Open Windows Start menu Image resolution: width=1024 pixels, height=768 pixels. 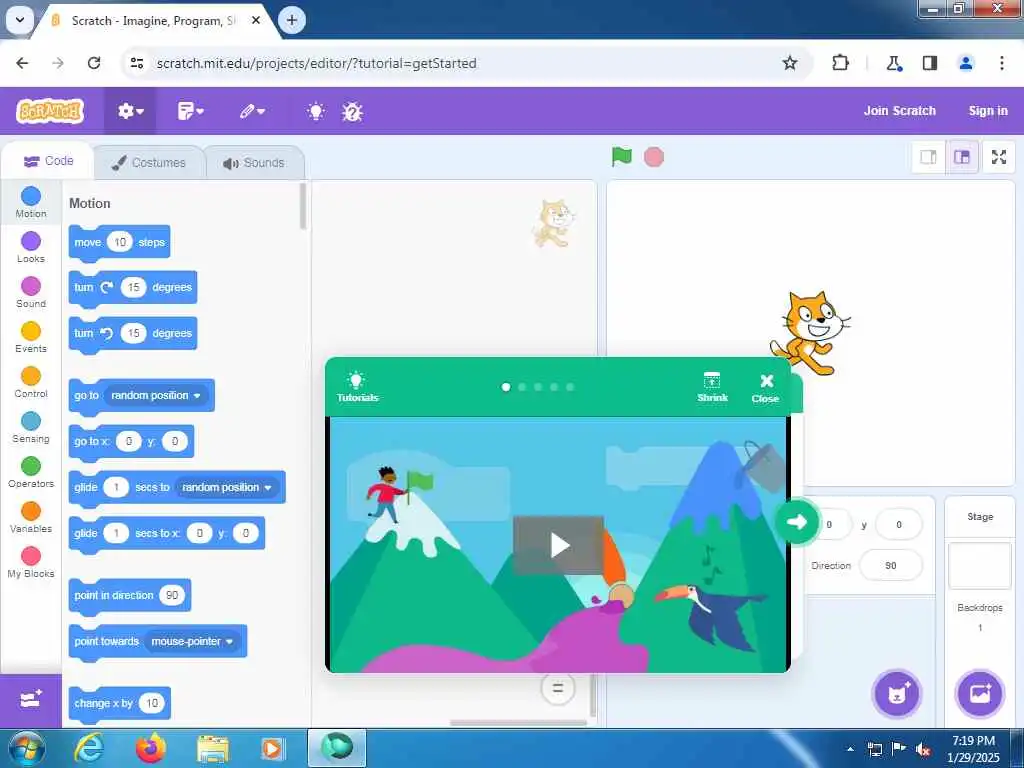pos(26,748)
